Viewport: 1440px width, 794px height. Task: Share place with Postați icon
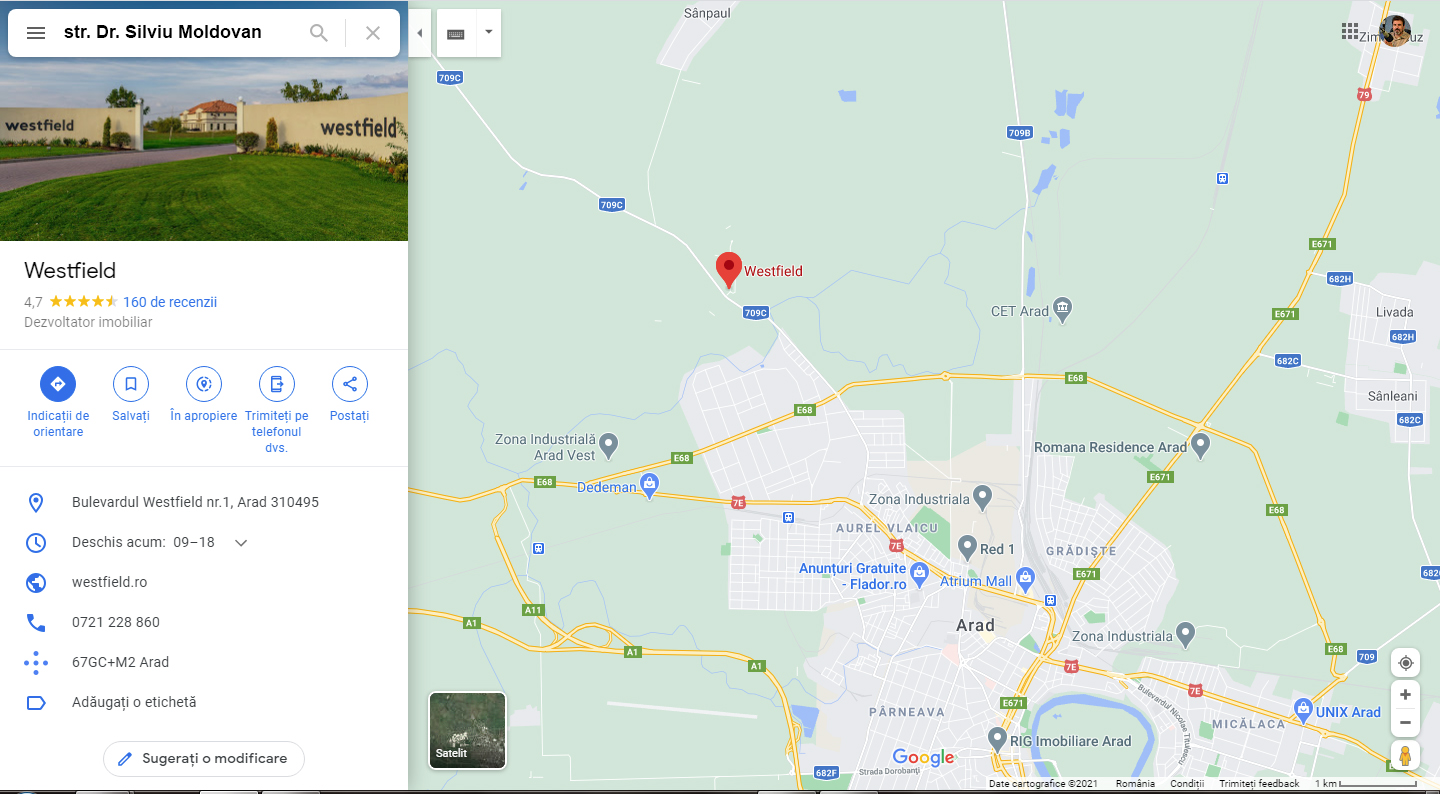tap(350, 384)
